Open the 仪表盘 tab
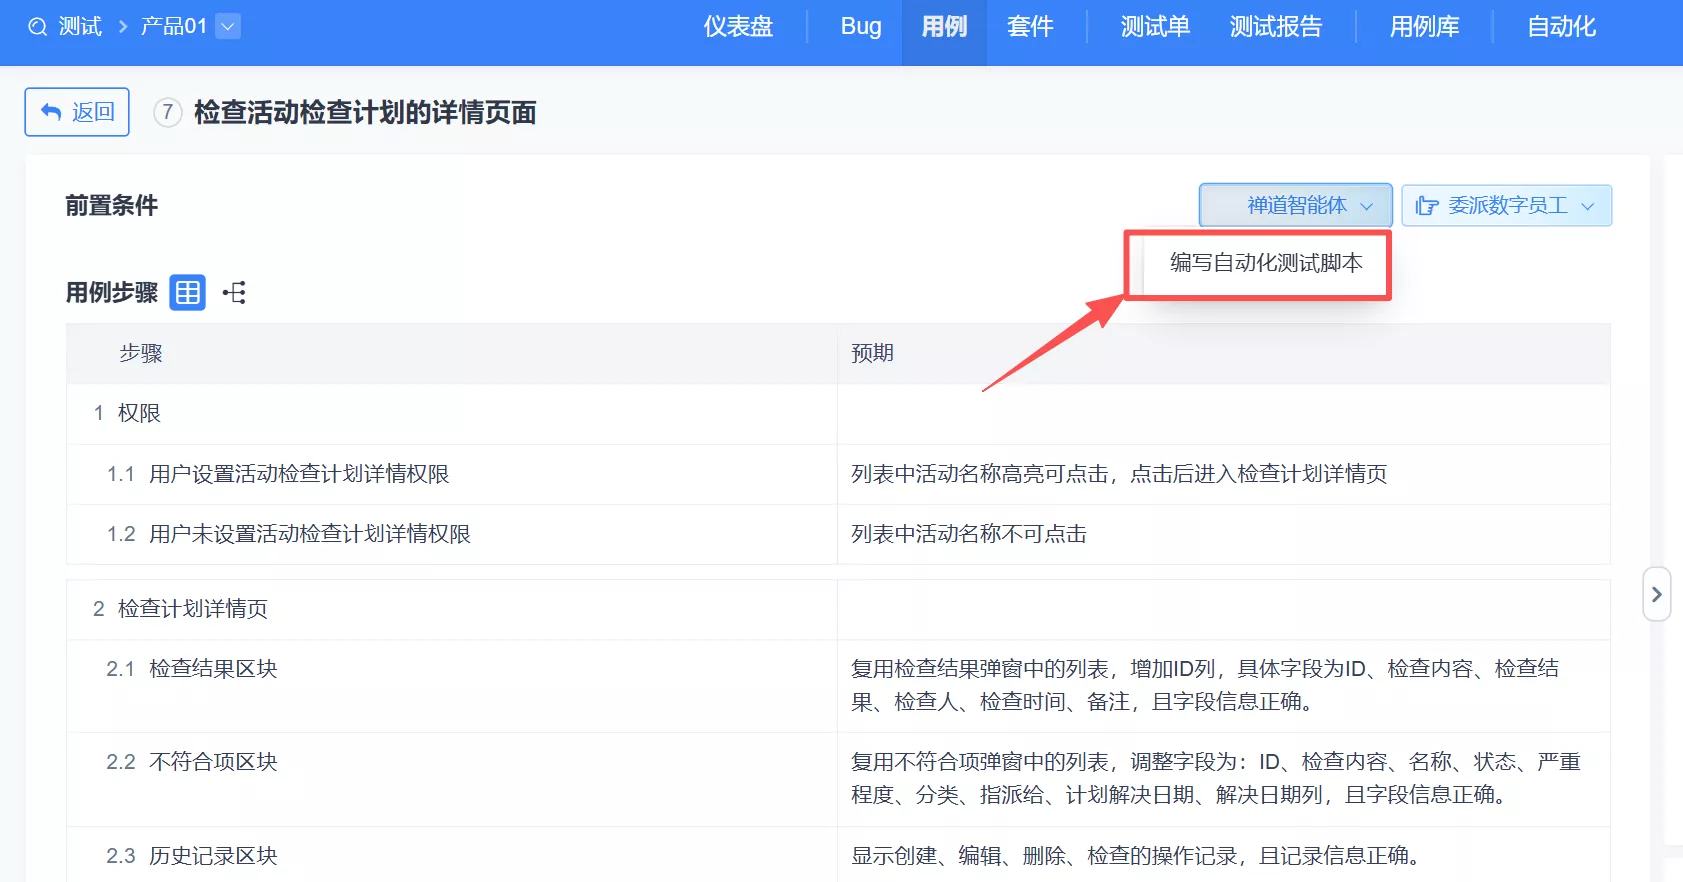 [x=738, y=27]
